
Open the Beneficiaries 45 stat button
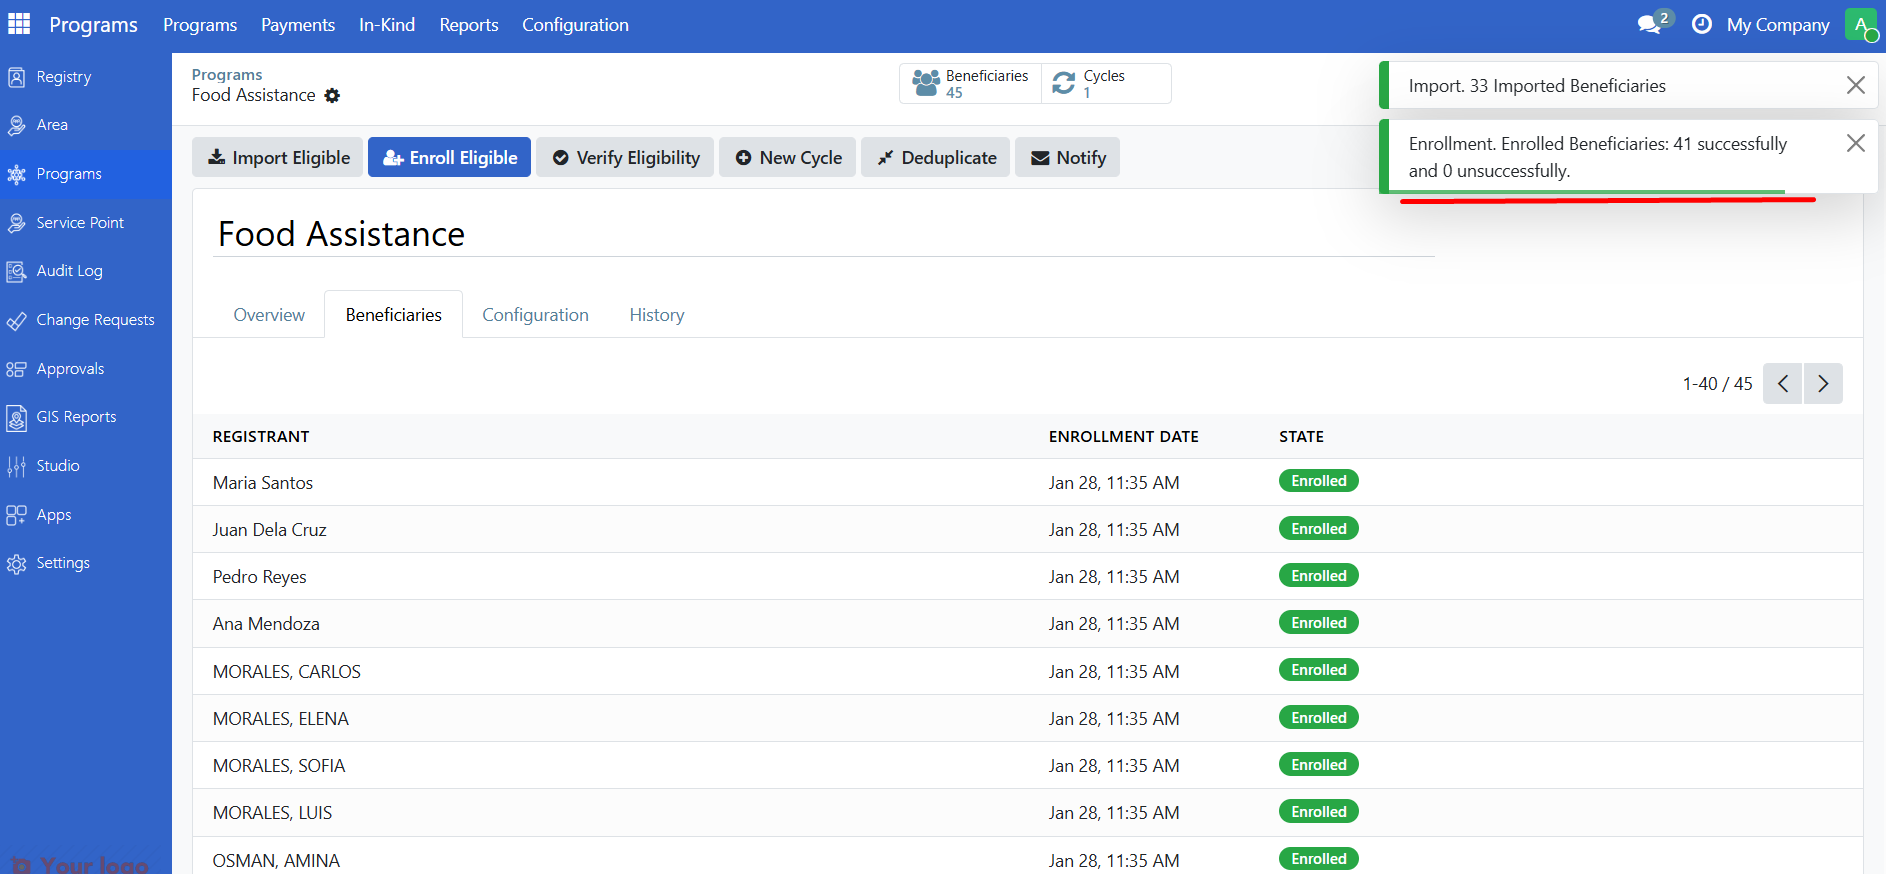(x=970, y=84)
